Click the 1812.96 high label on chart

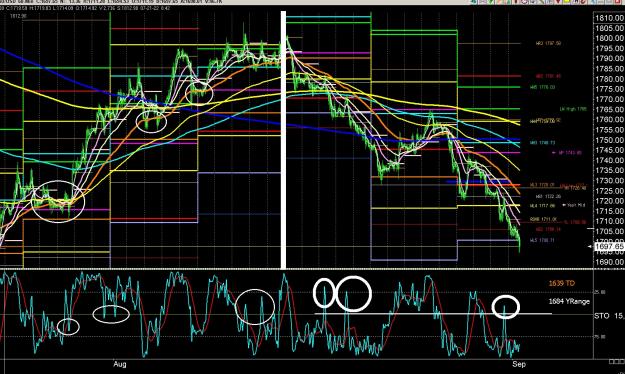click(x=18, y=16)
